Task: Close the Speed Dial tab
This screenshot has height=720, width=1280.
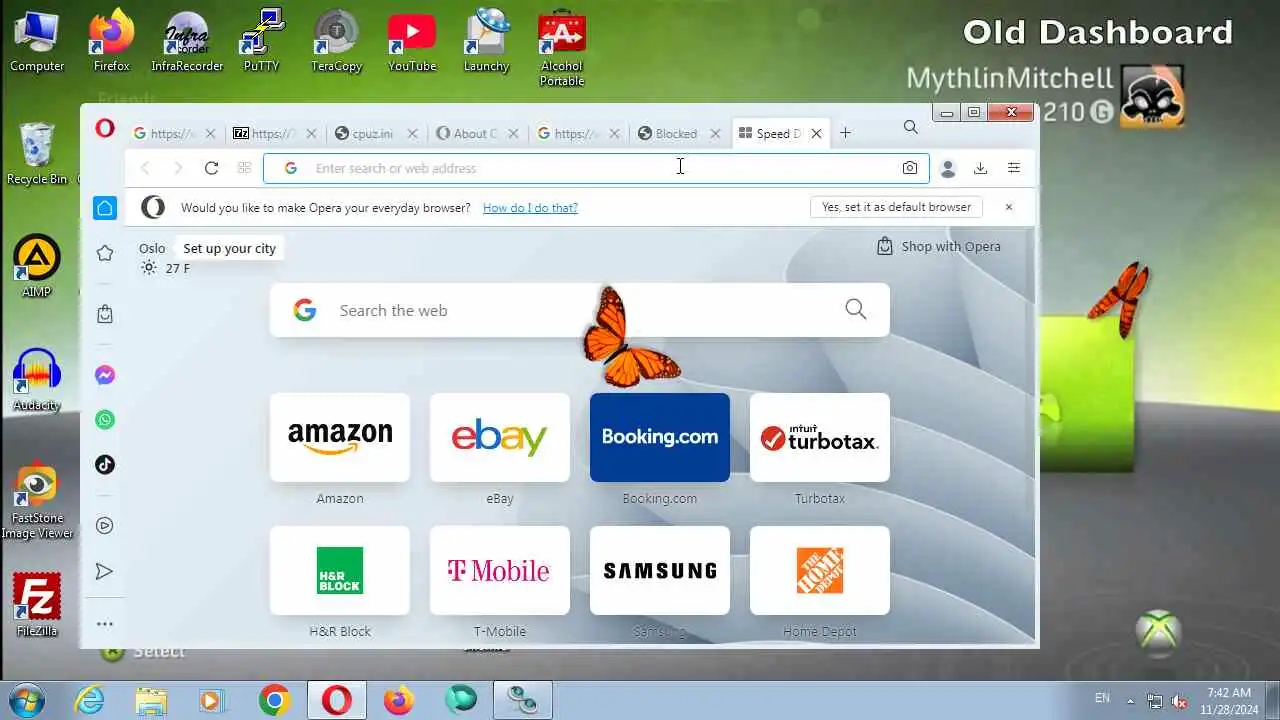Action: (x=816, y=133)
